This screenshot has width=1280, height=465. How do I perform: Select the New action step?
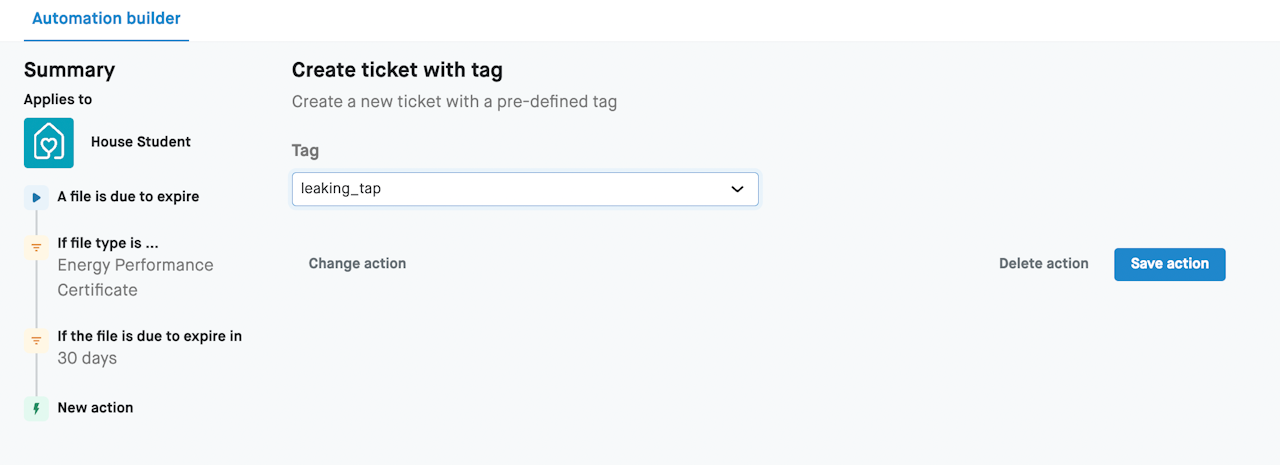point(95,408)
